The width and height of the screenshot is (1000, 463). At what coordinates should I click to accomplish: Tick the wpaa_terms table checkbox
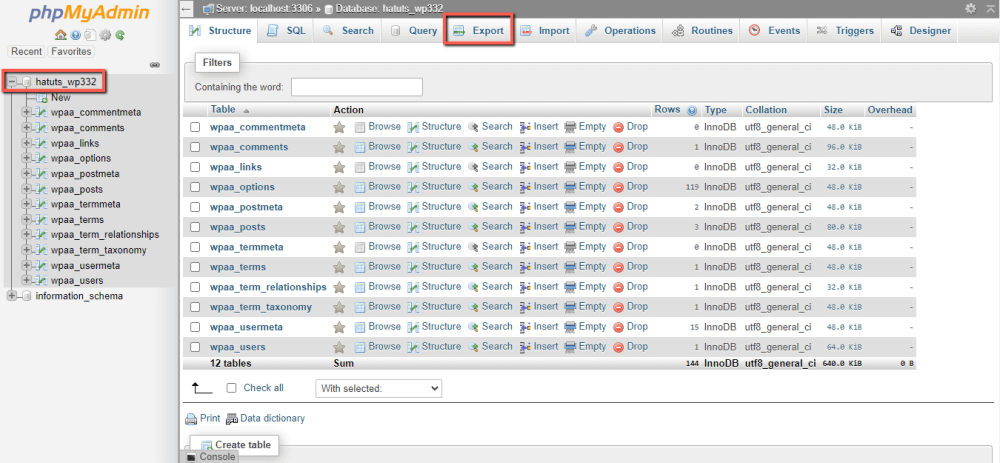coord(196,267)
